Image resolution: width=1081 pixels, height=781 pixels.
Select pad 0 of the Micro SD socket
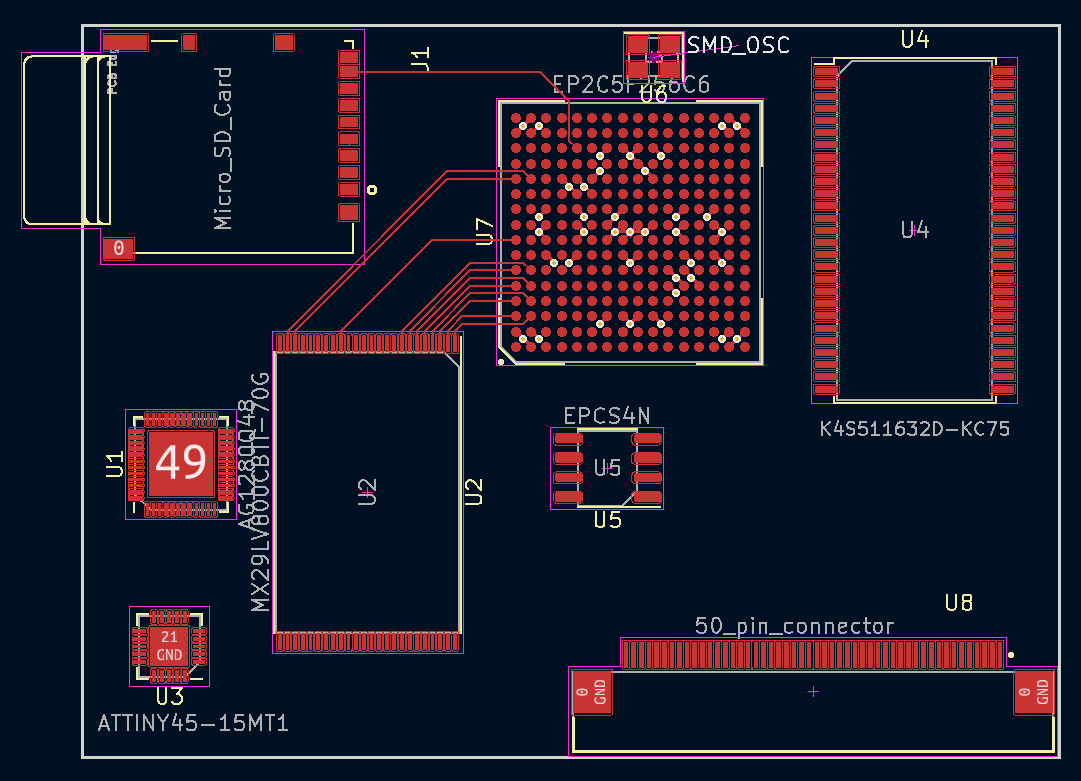point(119,248)
